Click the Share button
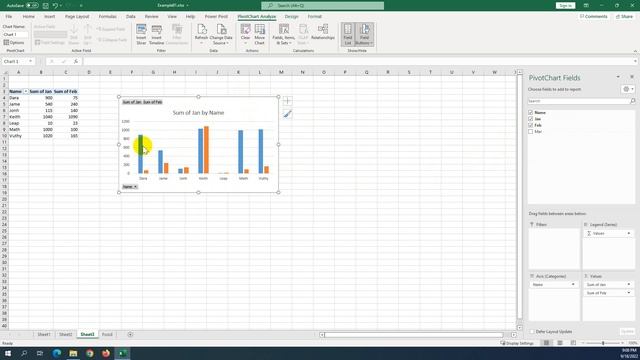 coord(624,16)
